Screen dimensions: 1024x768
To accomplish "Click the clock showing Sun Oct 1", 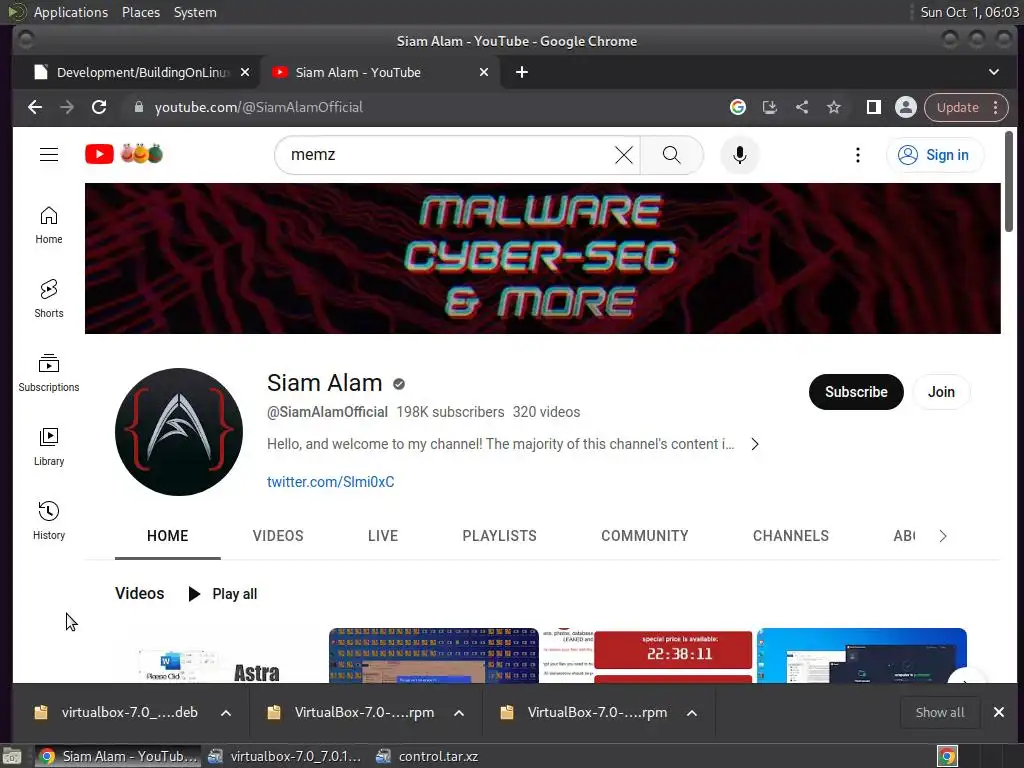I will [969, 12].
